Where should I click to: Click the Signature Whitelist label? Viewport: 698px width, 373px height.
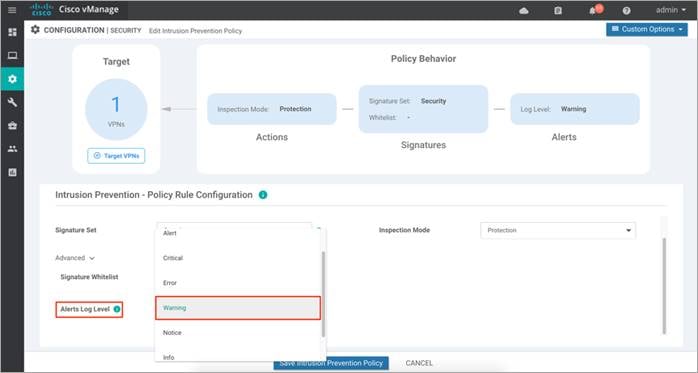click(x=89, y=277)
